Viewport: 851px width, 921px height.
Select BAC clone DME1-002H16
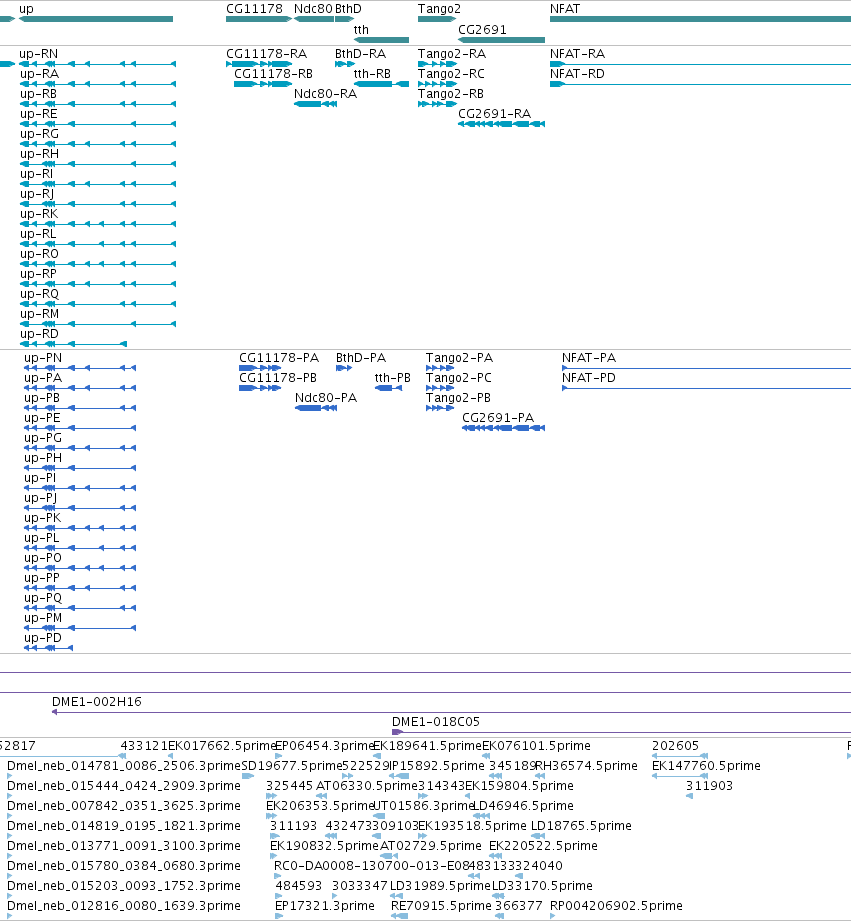(x=451, y=712)
